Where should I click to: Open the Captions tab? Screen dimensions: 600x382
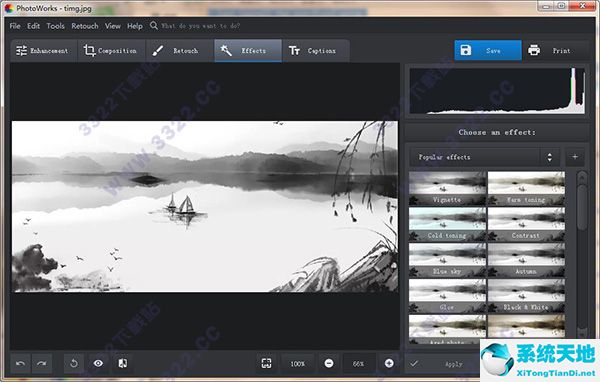316,51
